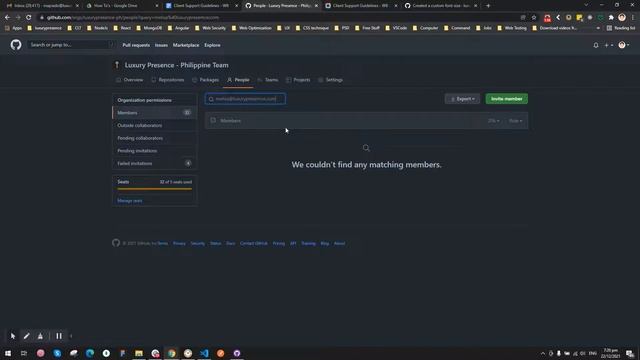Open the Export dropdown
This screenshot has width=640, height=360.
tap(462, 99)
